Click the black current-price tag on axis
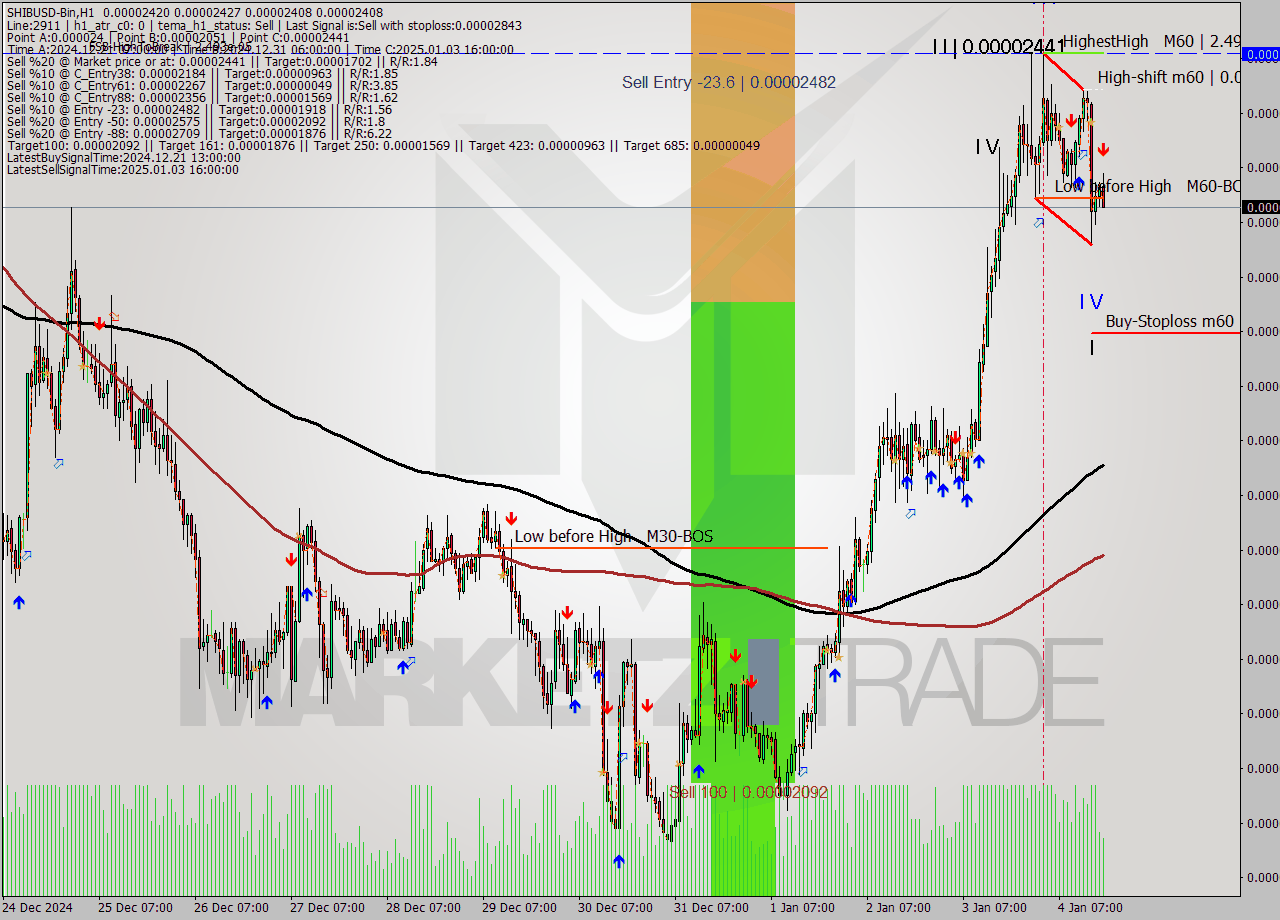The image size is (1280, 920). (x=1261, y=207)
